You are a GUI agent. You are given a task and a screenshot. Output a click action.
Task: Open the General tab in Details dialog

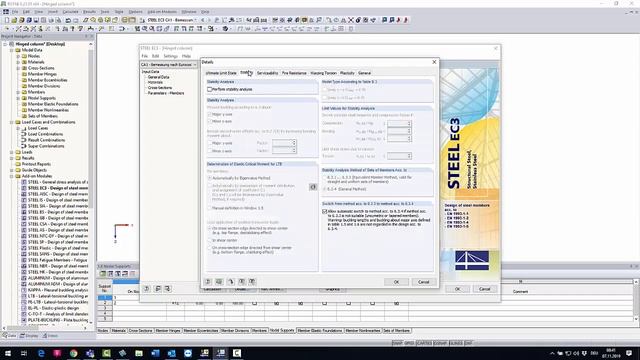364,73
